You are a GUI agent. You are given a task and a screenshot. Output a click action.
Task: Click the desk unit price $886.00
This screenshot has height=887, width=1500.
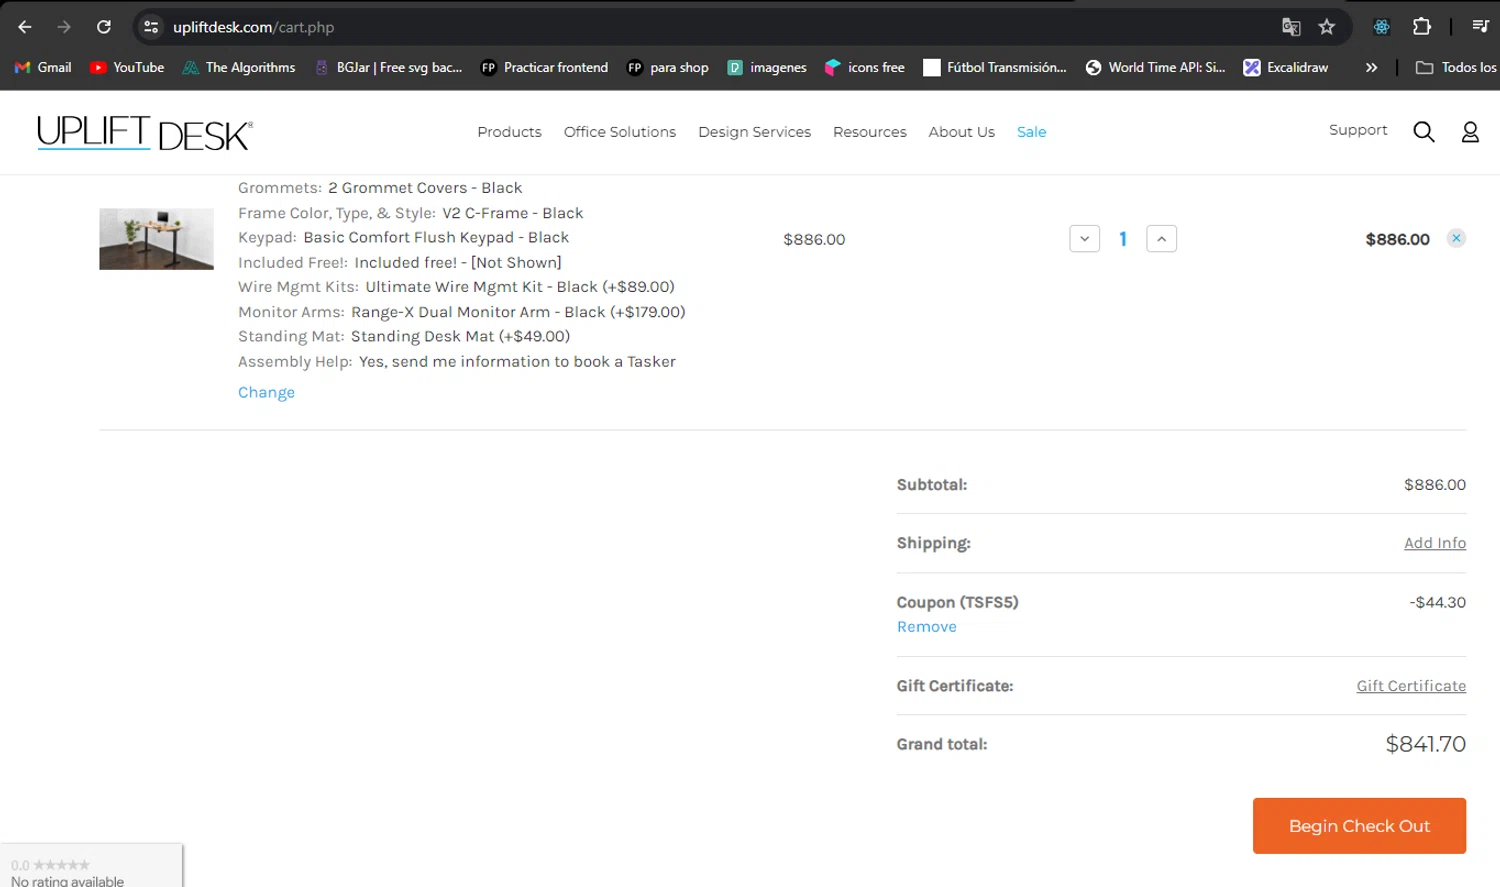tap(814, 239)
